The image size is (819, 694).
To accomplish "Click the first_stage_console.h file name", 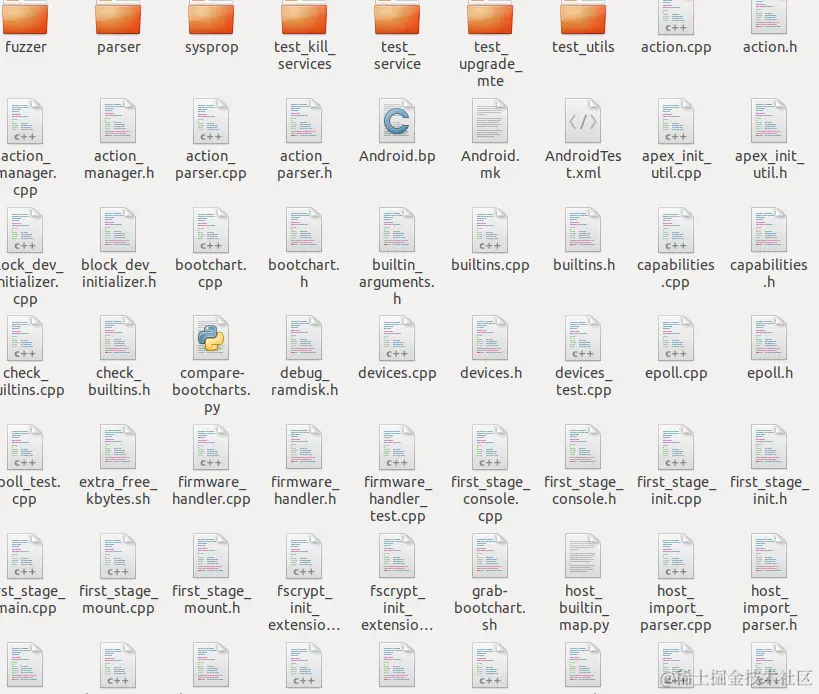I will click(x=583, y=490).
